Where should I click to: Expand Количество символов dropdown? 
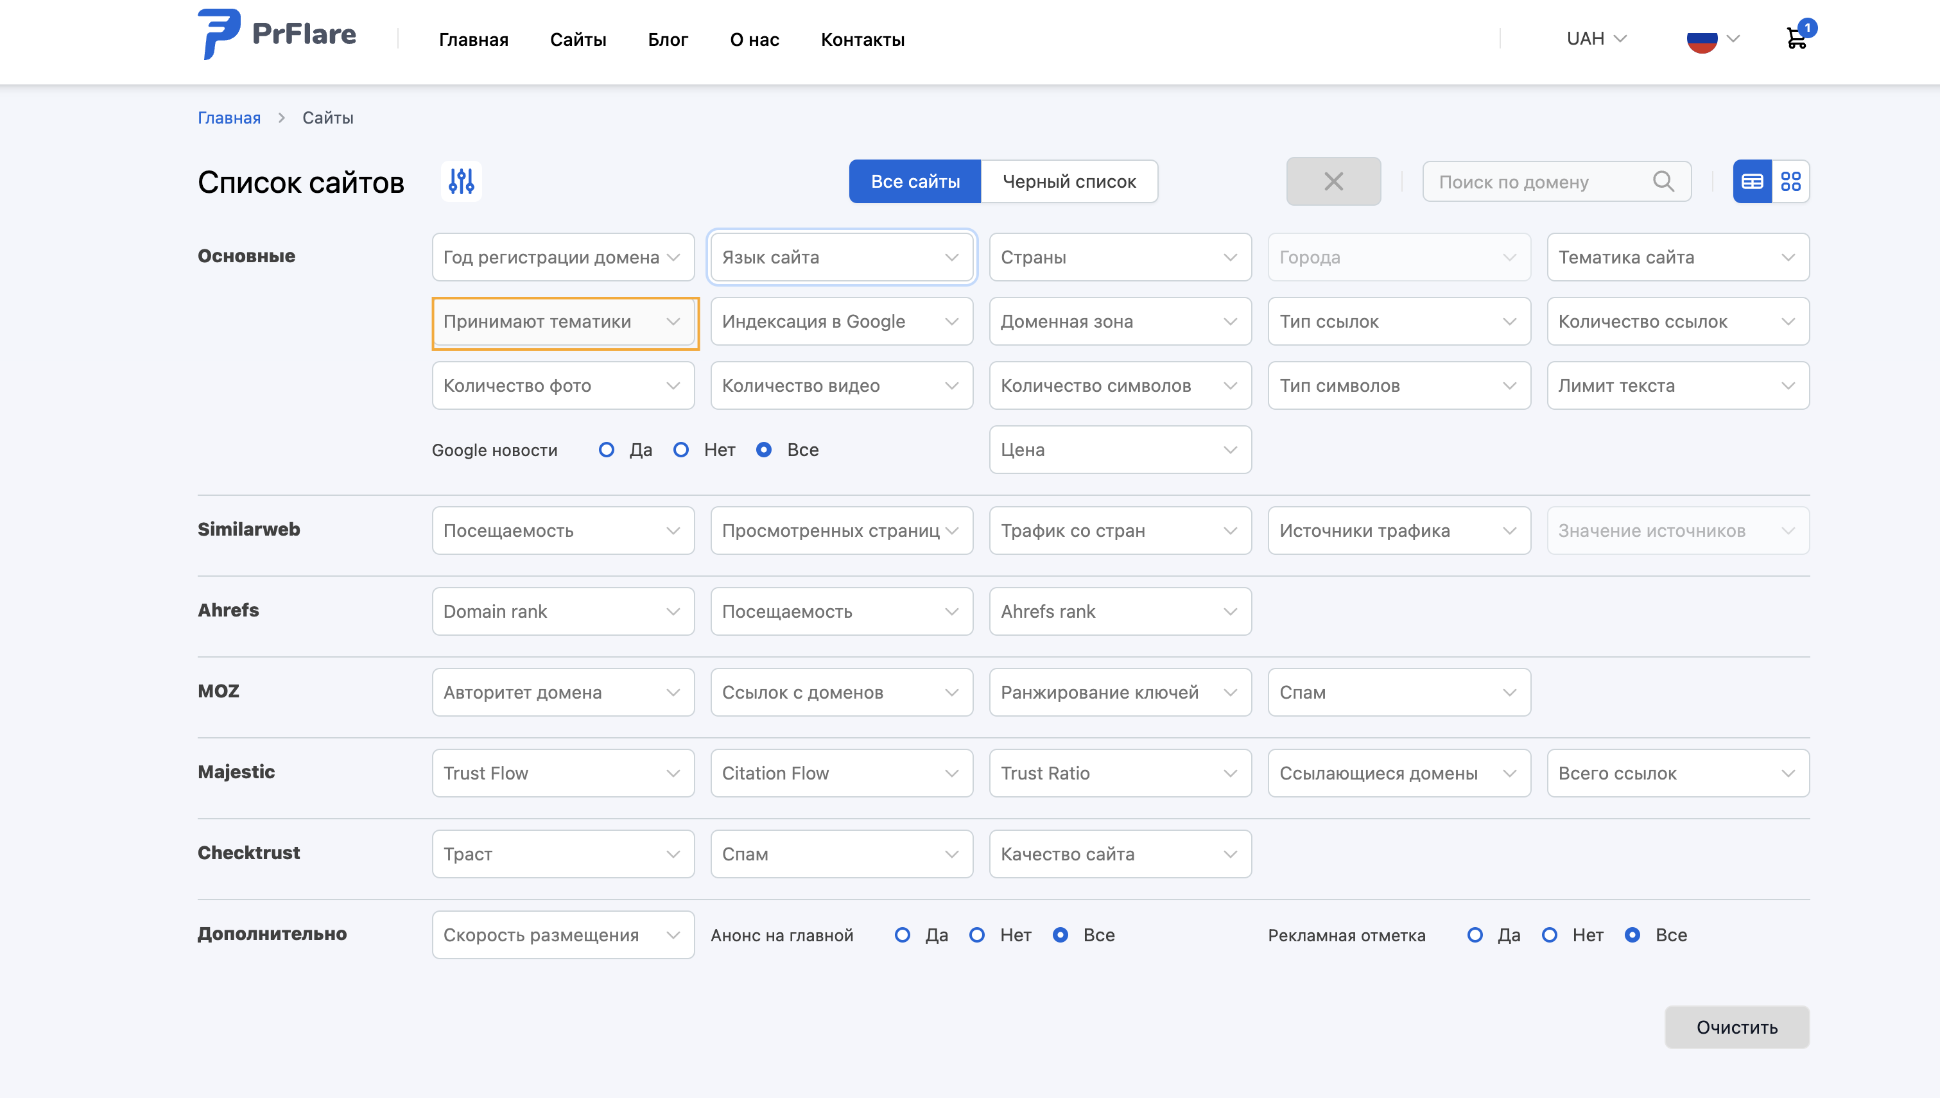pos(1120,385)
